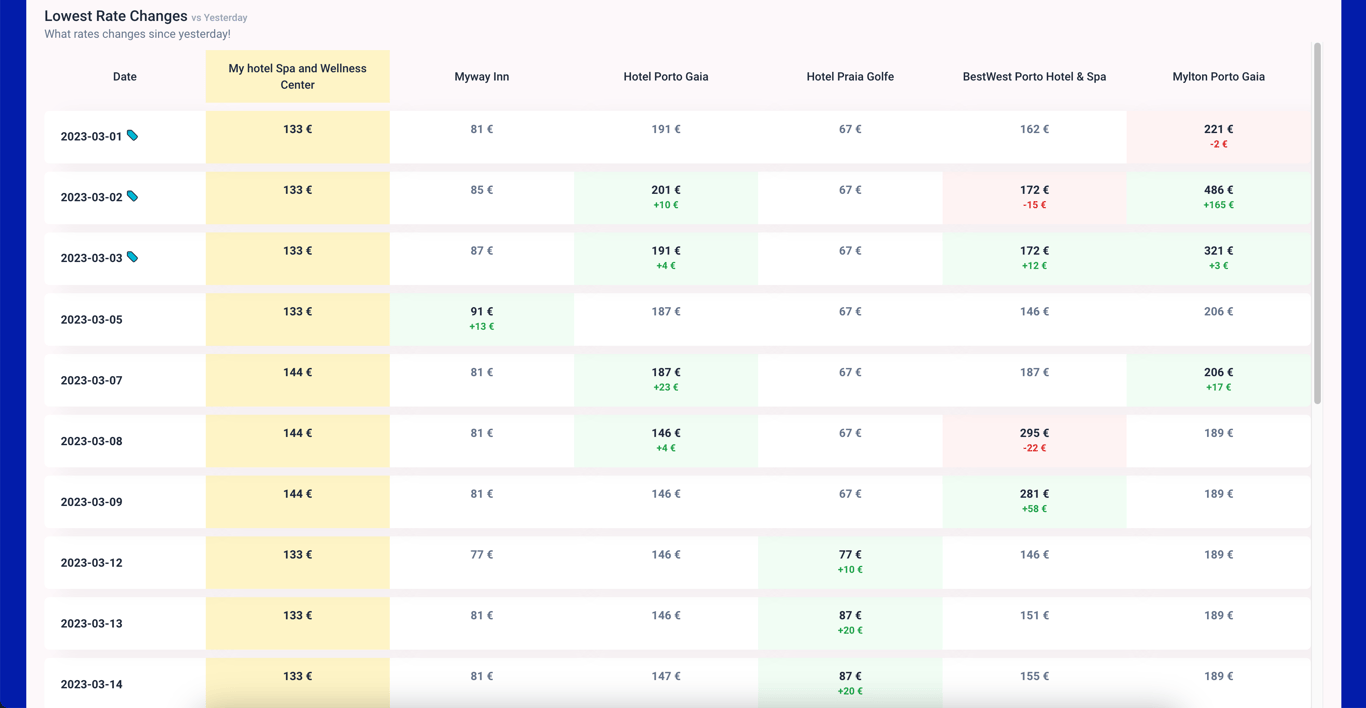Click BestWest 155 € rate on 2023-03-14
The width and height of the screenshot is (1366, 708).
pyautogui.click(x=1034, y=677)
